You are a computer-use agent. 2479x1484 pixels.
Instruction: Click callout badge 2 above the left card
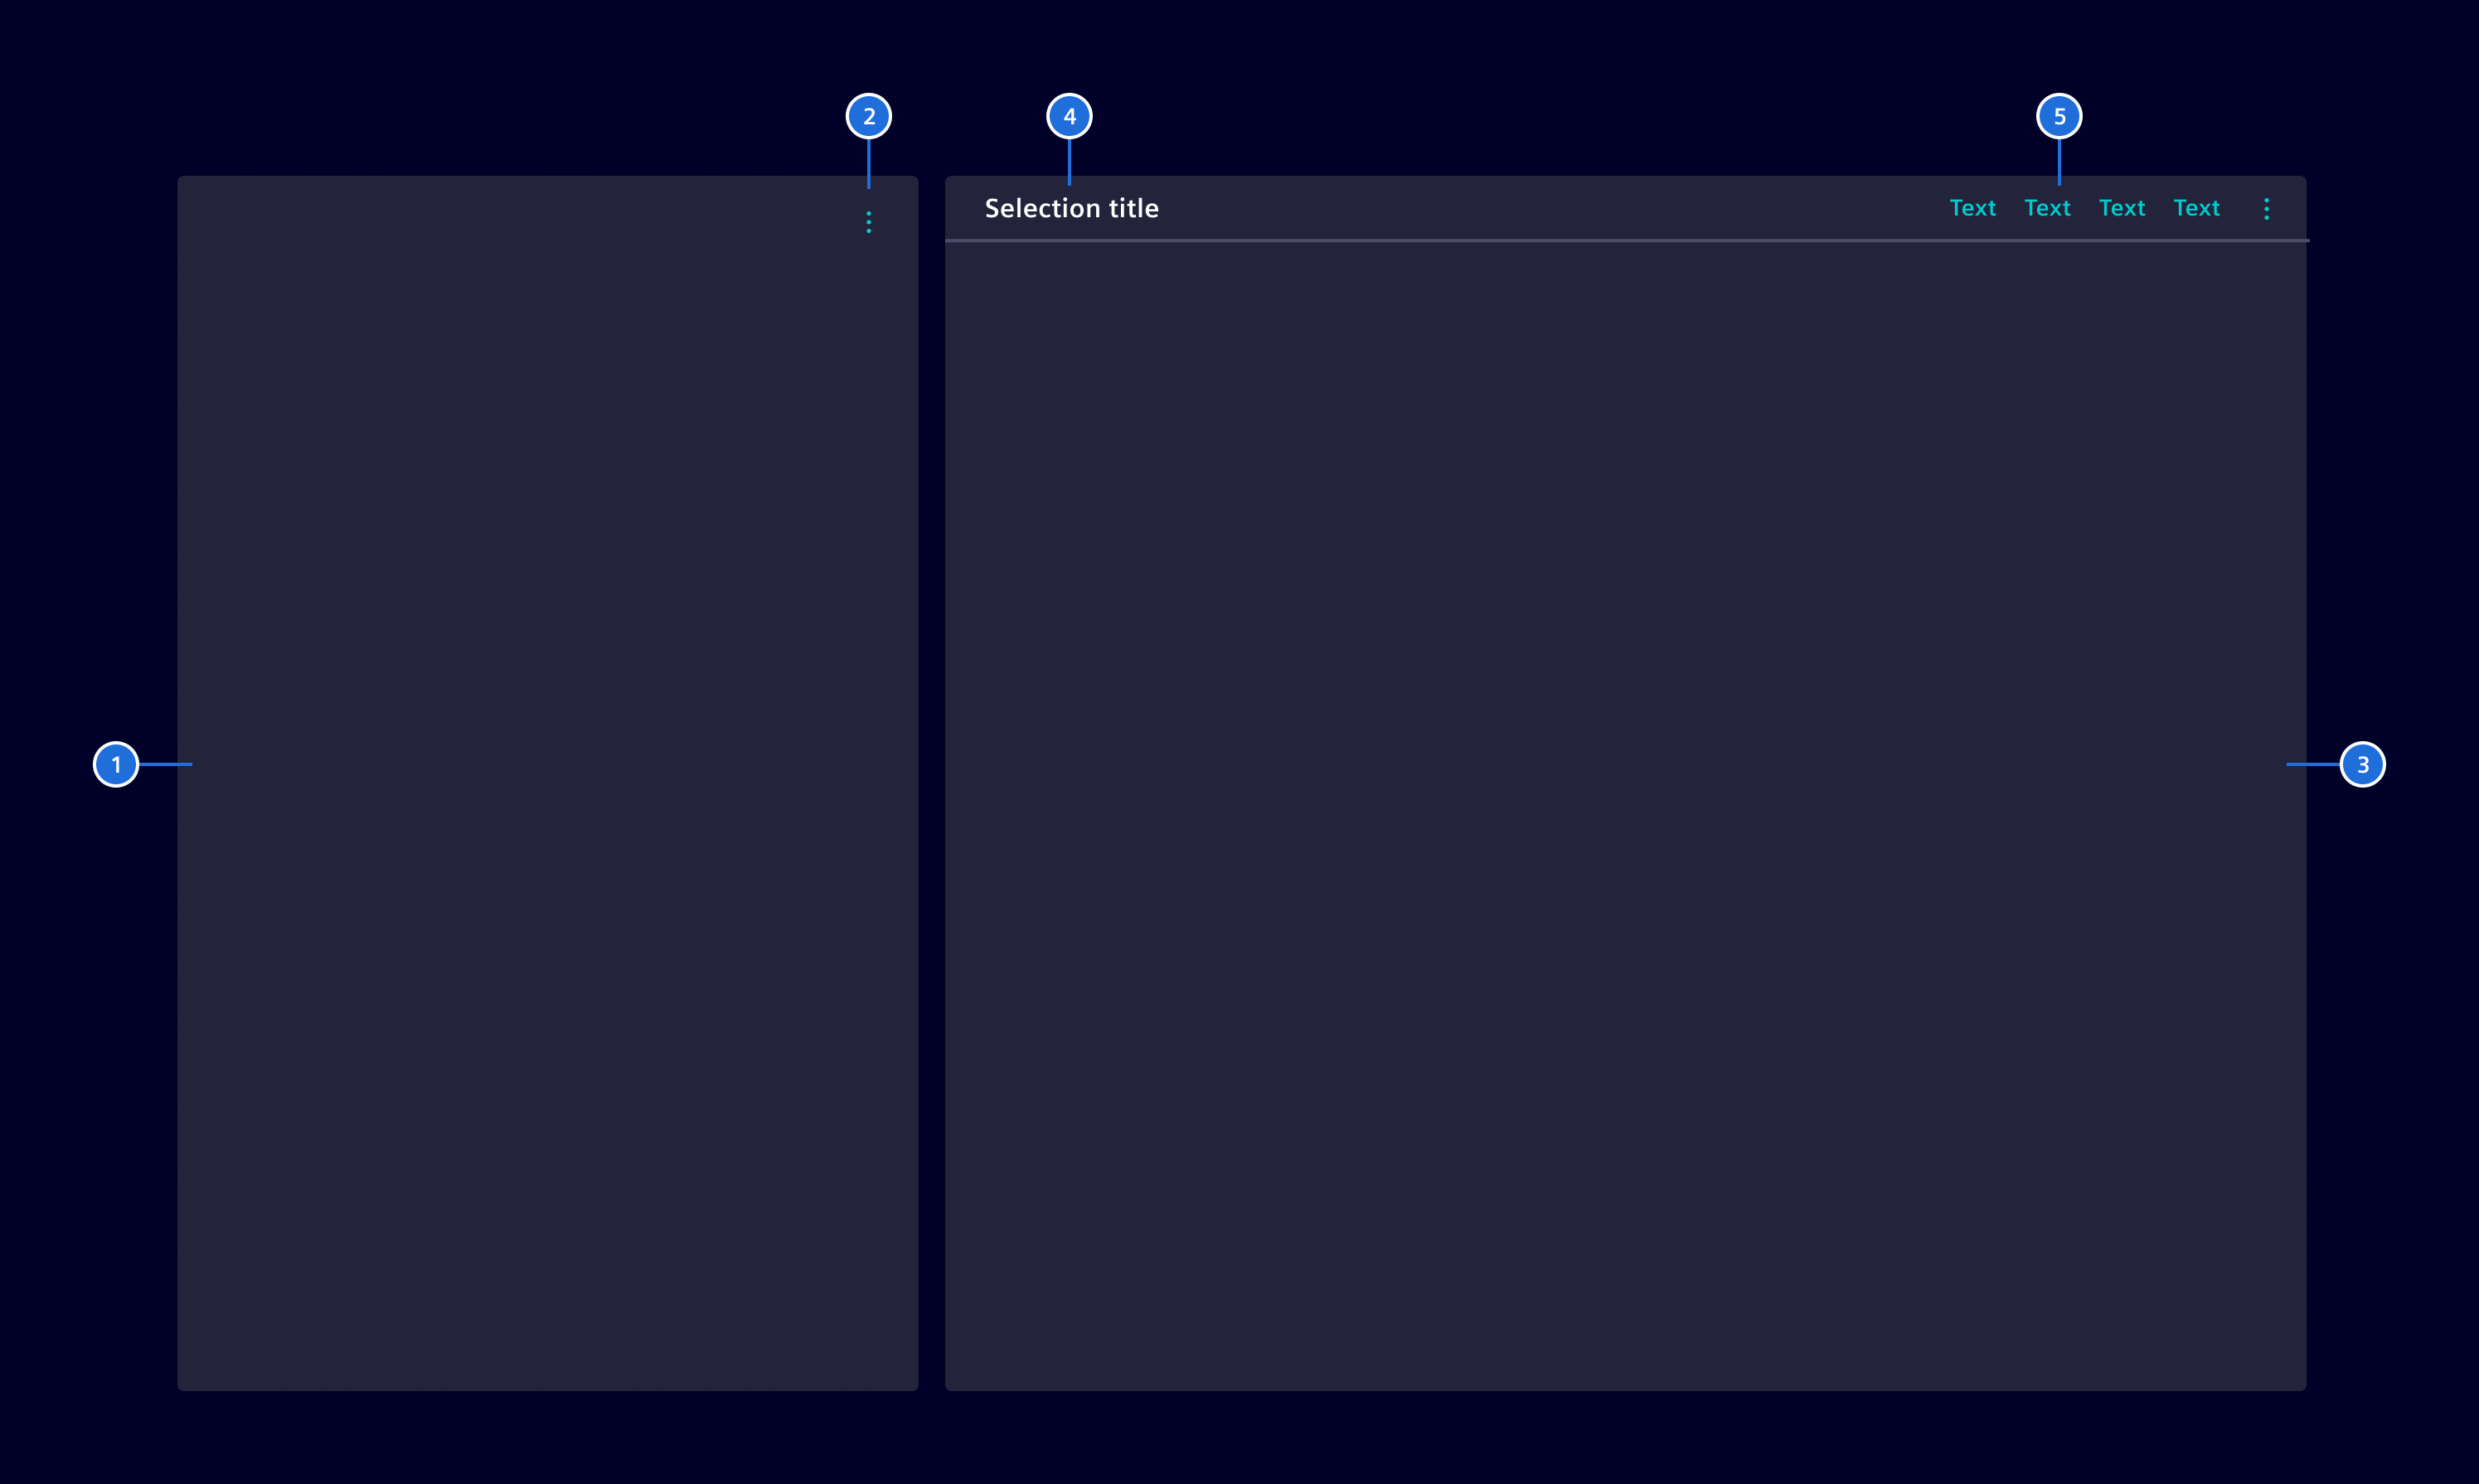869,115
